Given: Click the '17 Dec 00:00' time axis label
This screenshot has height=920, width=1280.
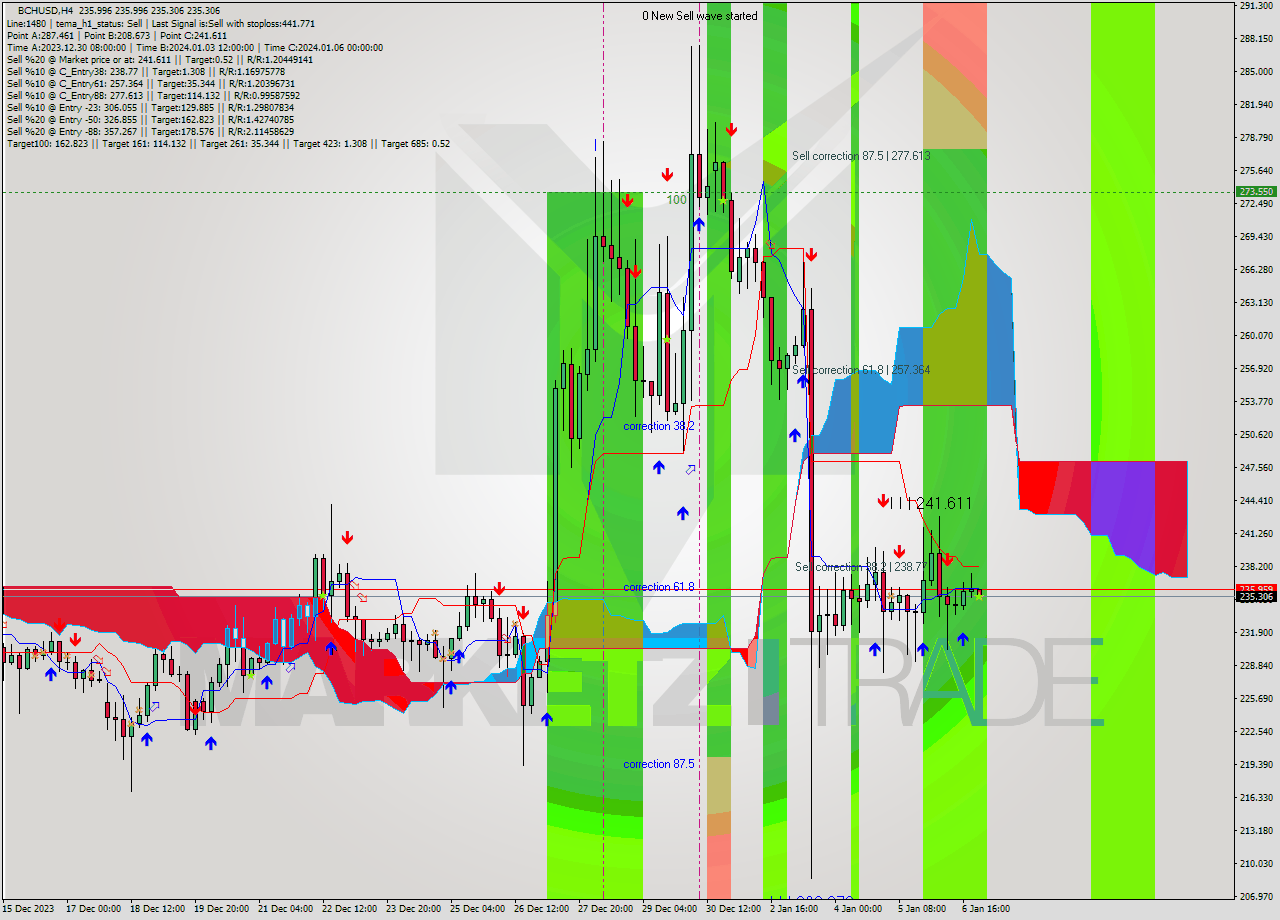Looking at the screenshot, I should [x=93, y=910].
